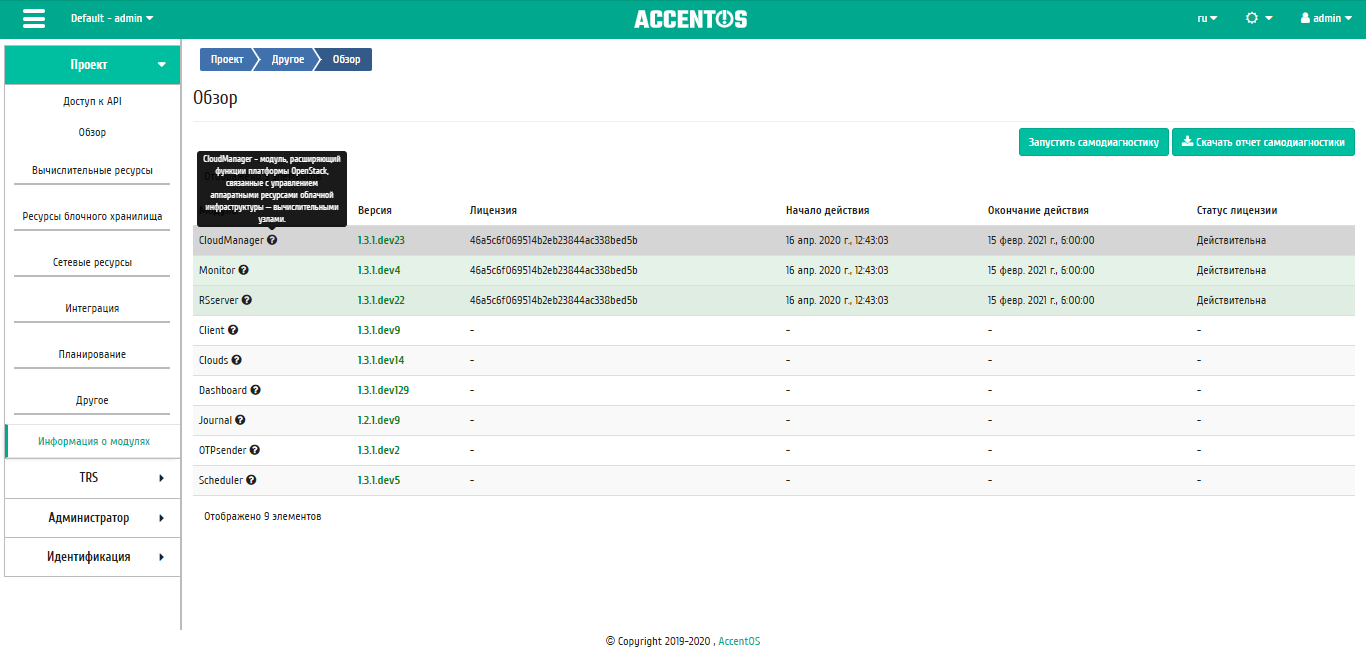The image size is (1366, 652).
Task: Expand the Администратор sidebar section
Action: [x=92, y=518]
